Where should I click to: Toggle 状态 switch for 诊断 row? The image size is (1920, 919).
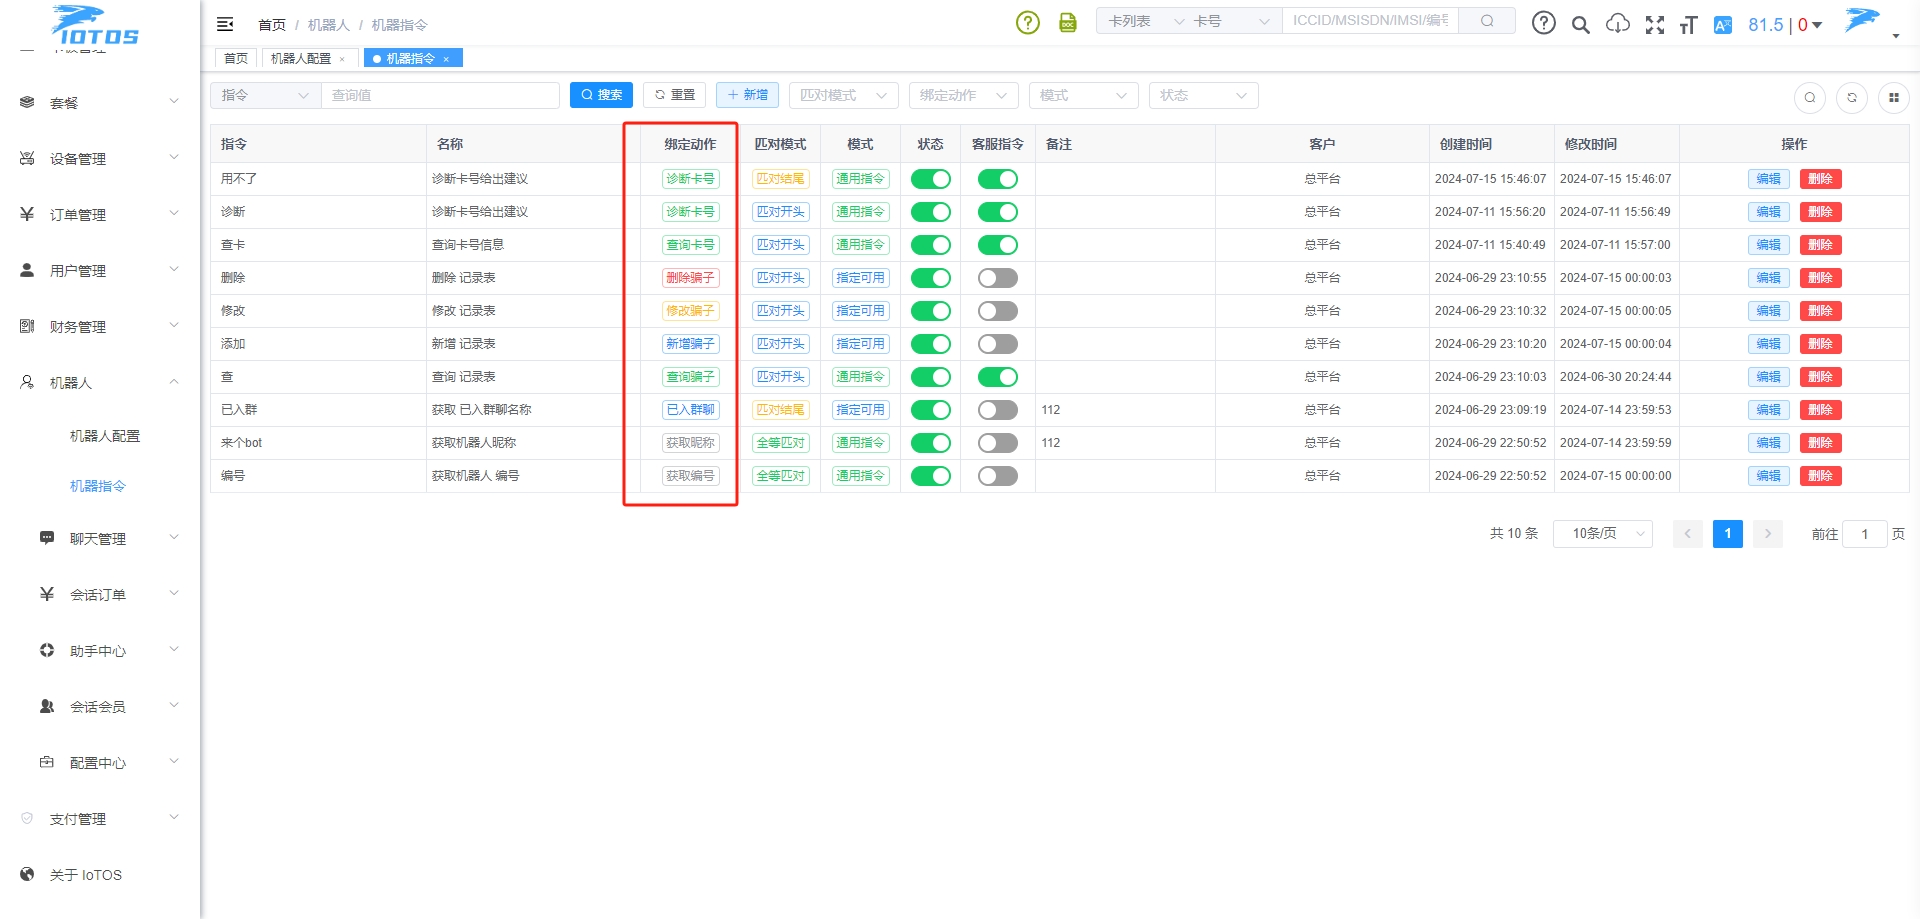point(931,212)
